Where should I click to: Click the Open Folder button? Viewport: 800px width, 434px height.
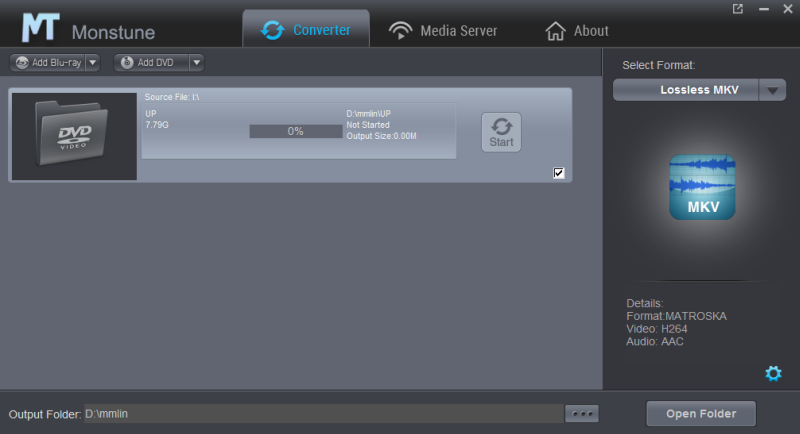click(x=701, y=413)
